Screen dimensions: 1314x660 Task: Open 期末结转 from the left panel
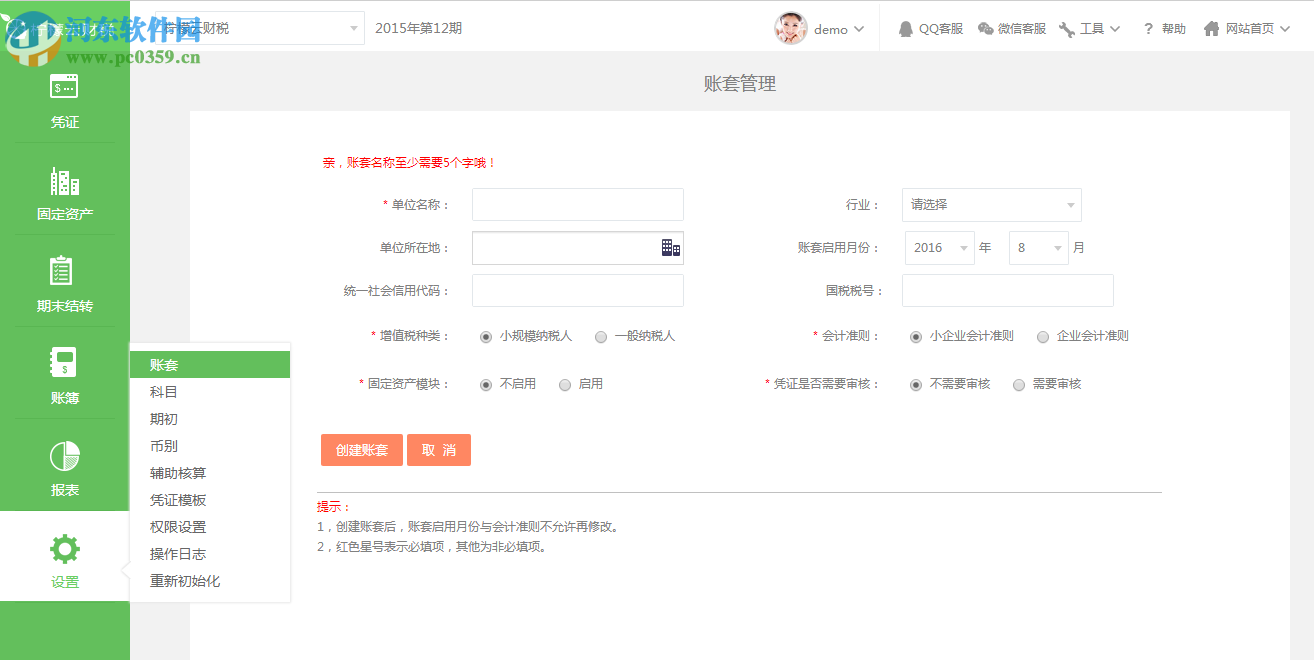pos(64,283)
